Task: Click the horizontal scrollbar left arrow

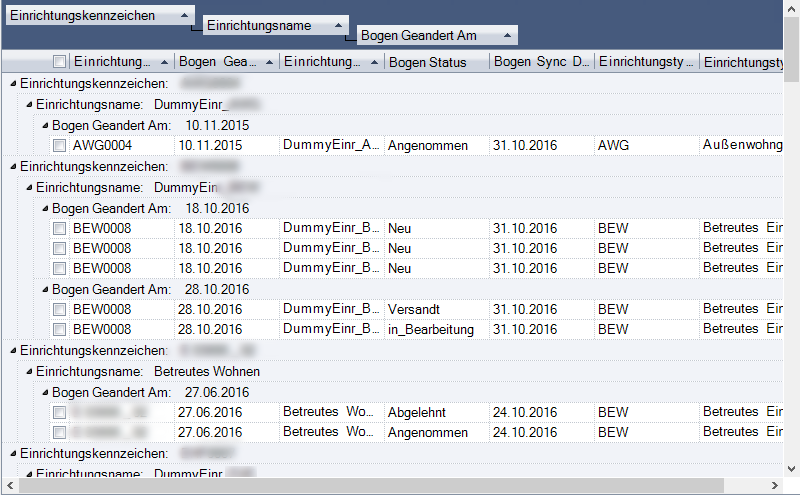Action: [x=9, y=486]
